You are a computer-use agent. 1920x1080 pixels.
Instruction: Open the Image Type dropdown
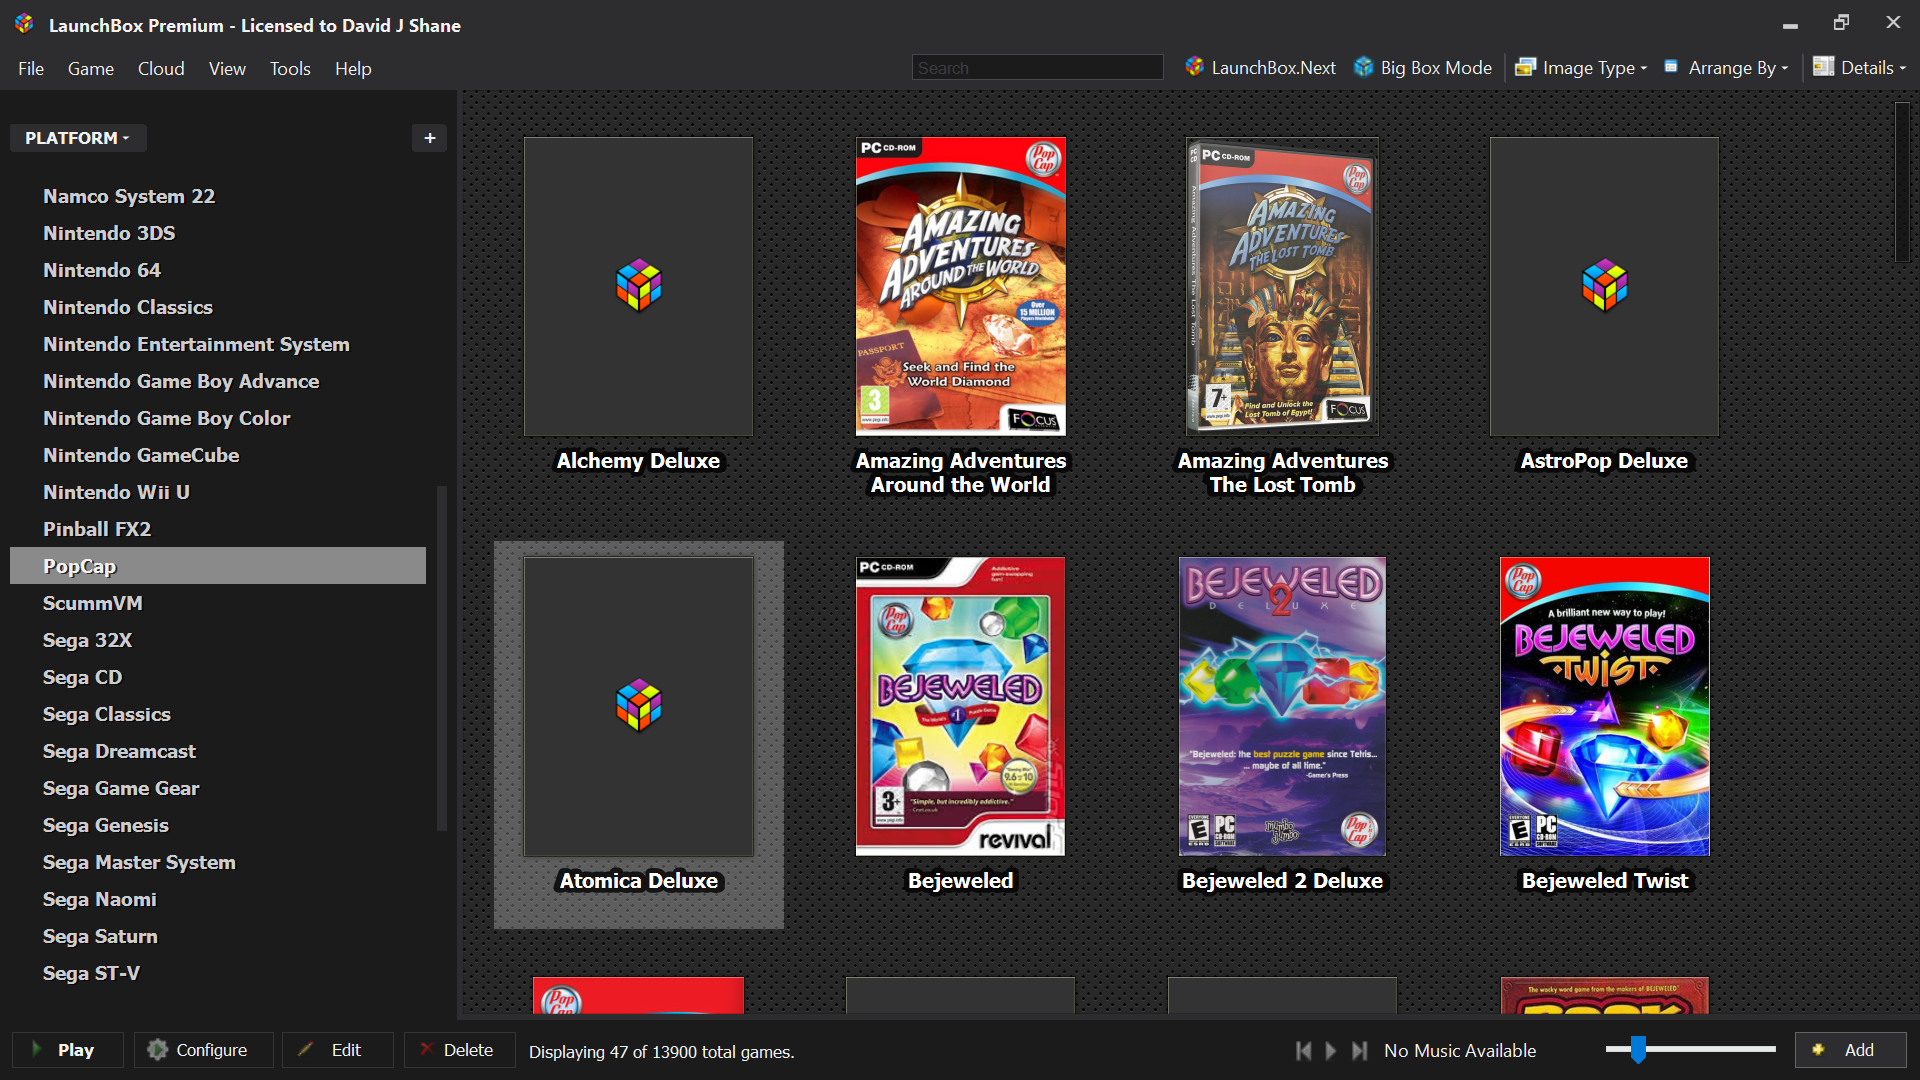pos(1581,68)
